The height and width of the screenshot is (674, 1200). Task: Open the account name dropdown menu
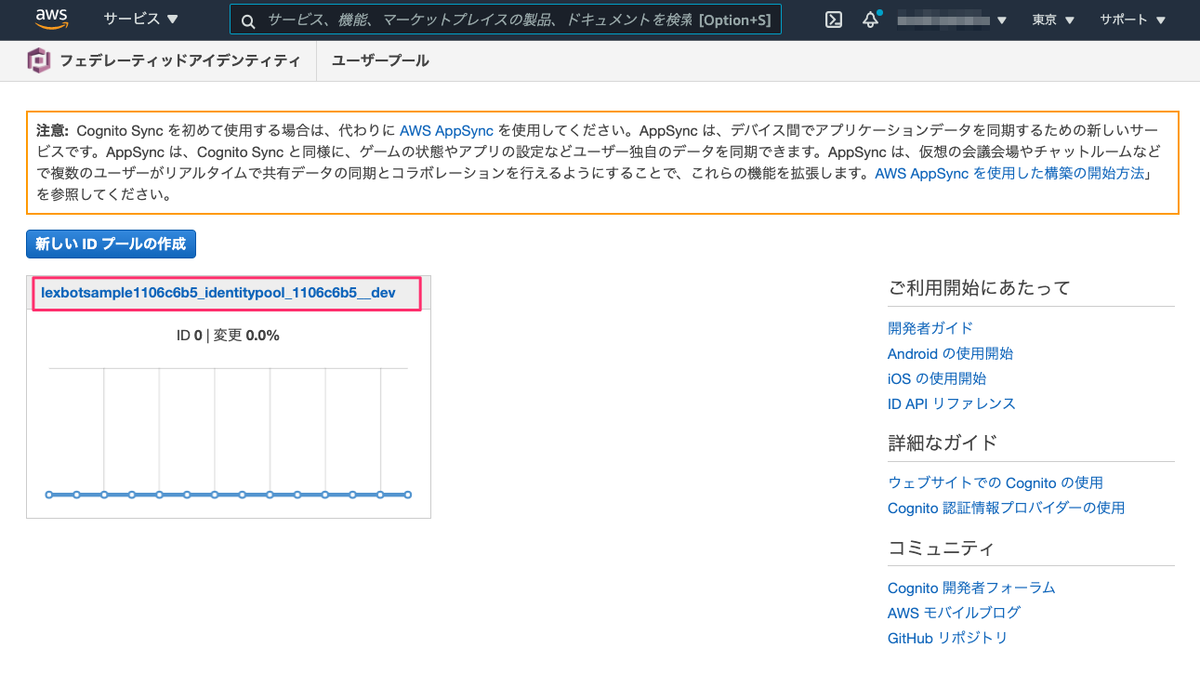(955, 19)
